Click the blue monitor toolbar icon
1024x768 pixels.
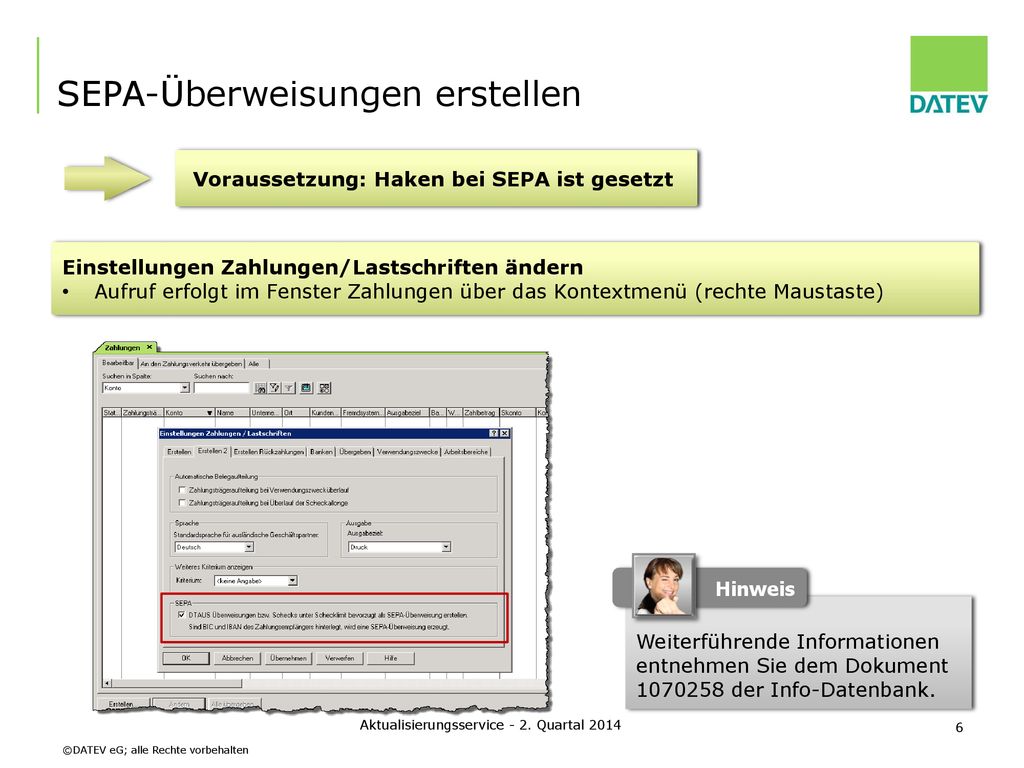pyautogui.click(x=306, y=388)
